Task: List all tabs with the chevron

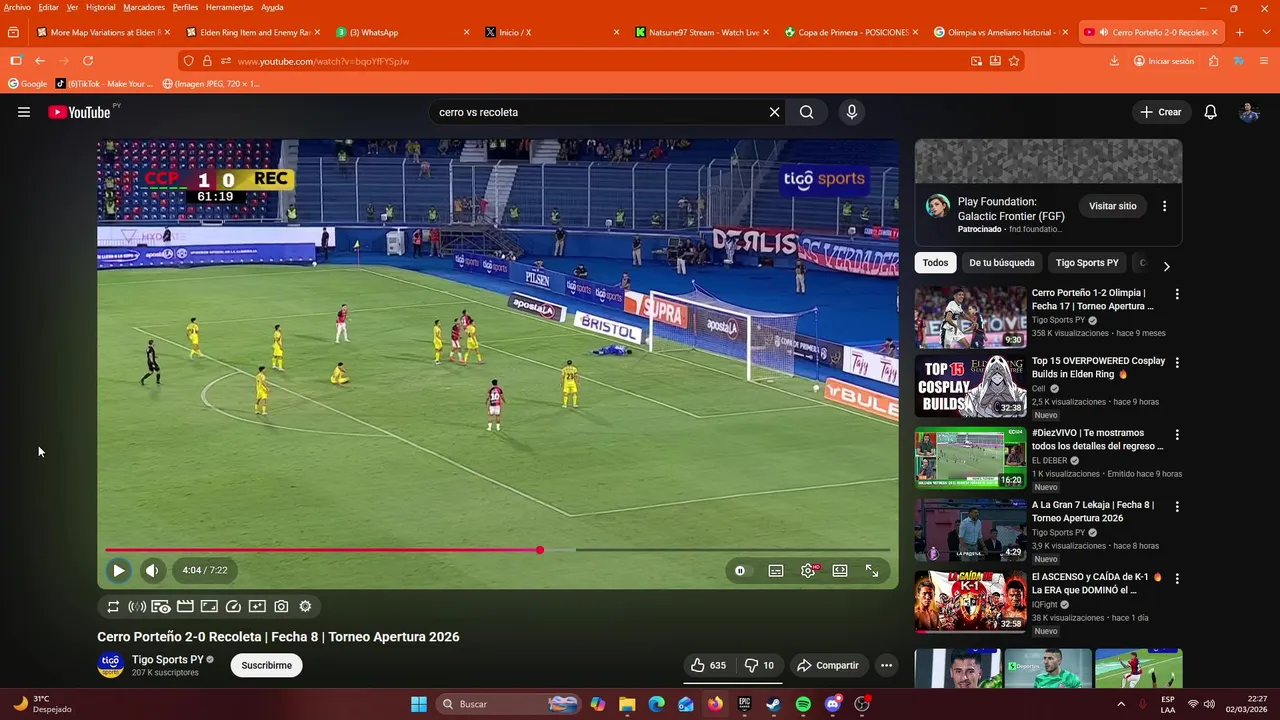Action: (x=1264, y=32)
